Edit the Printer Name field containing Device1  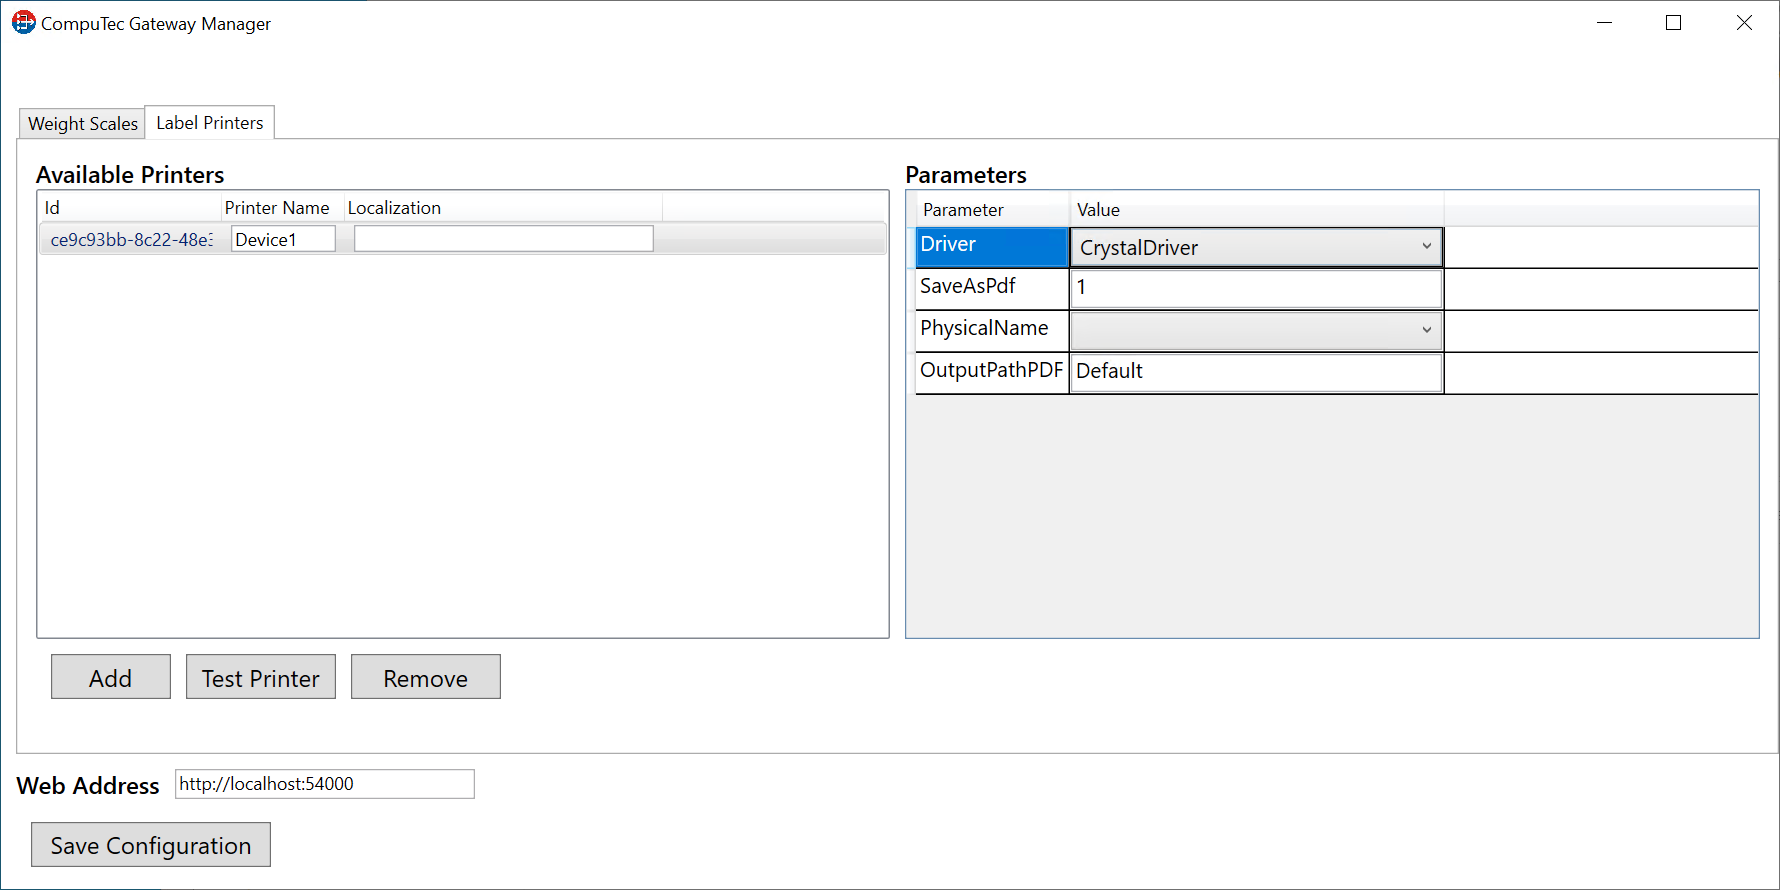[283, 239]
